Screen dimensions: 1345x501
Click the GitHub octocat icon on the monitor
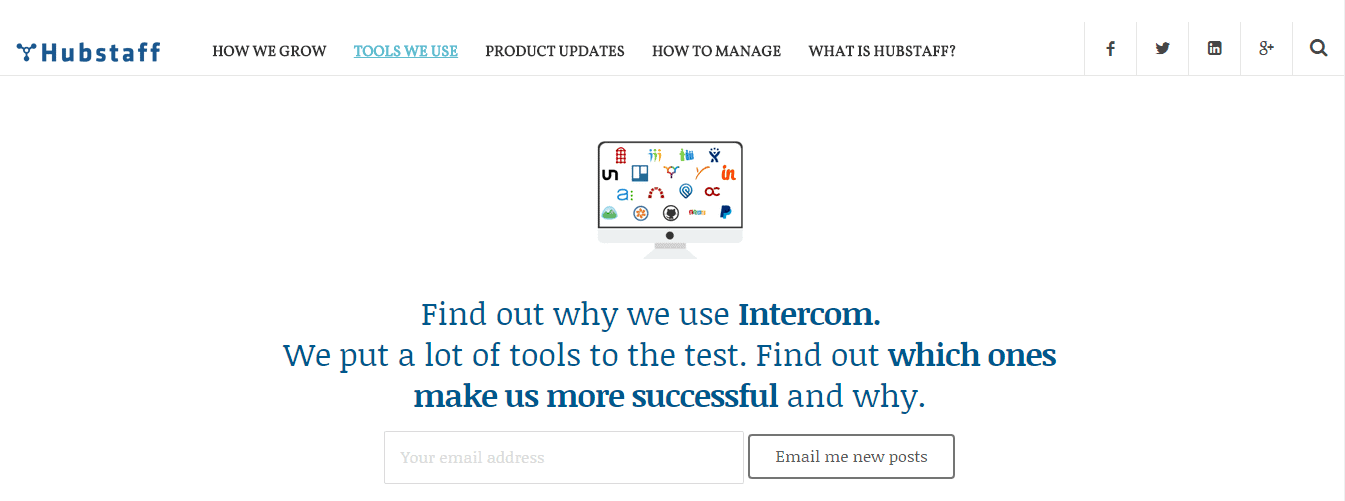670,213
